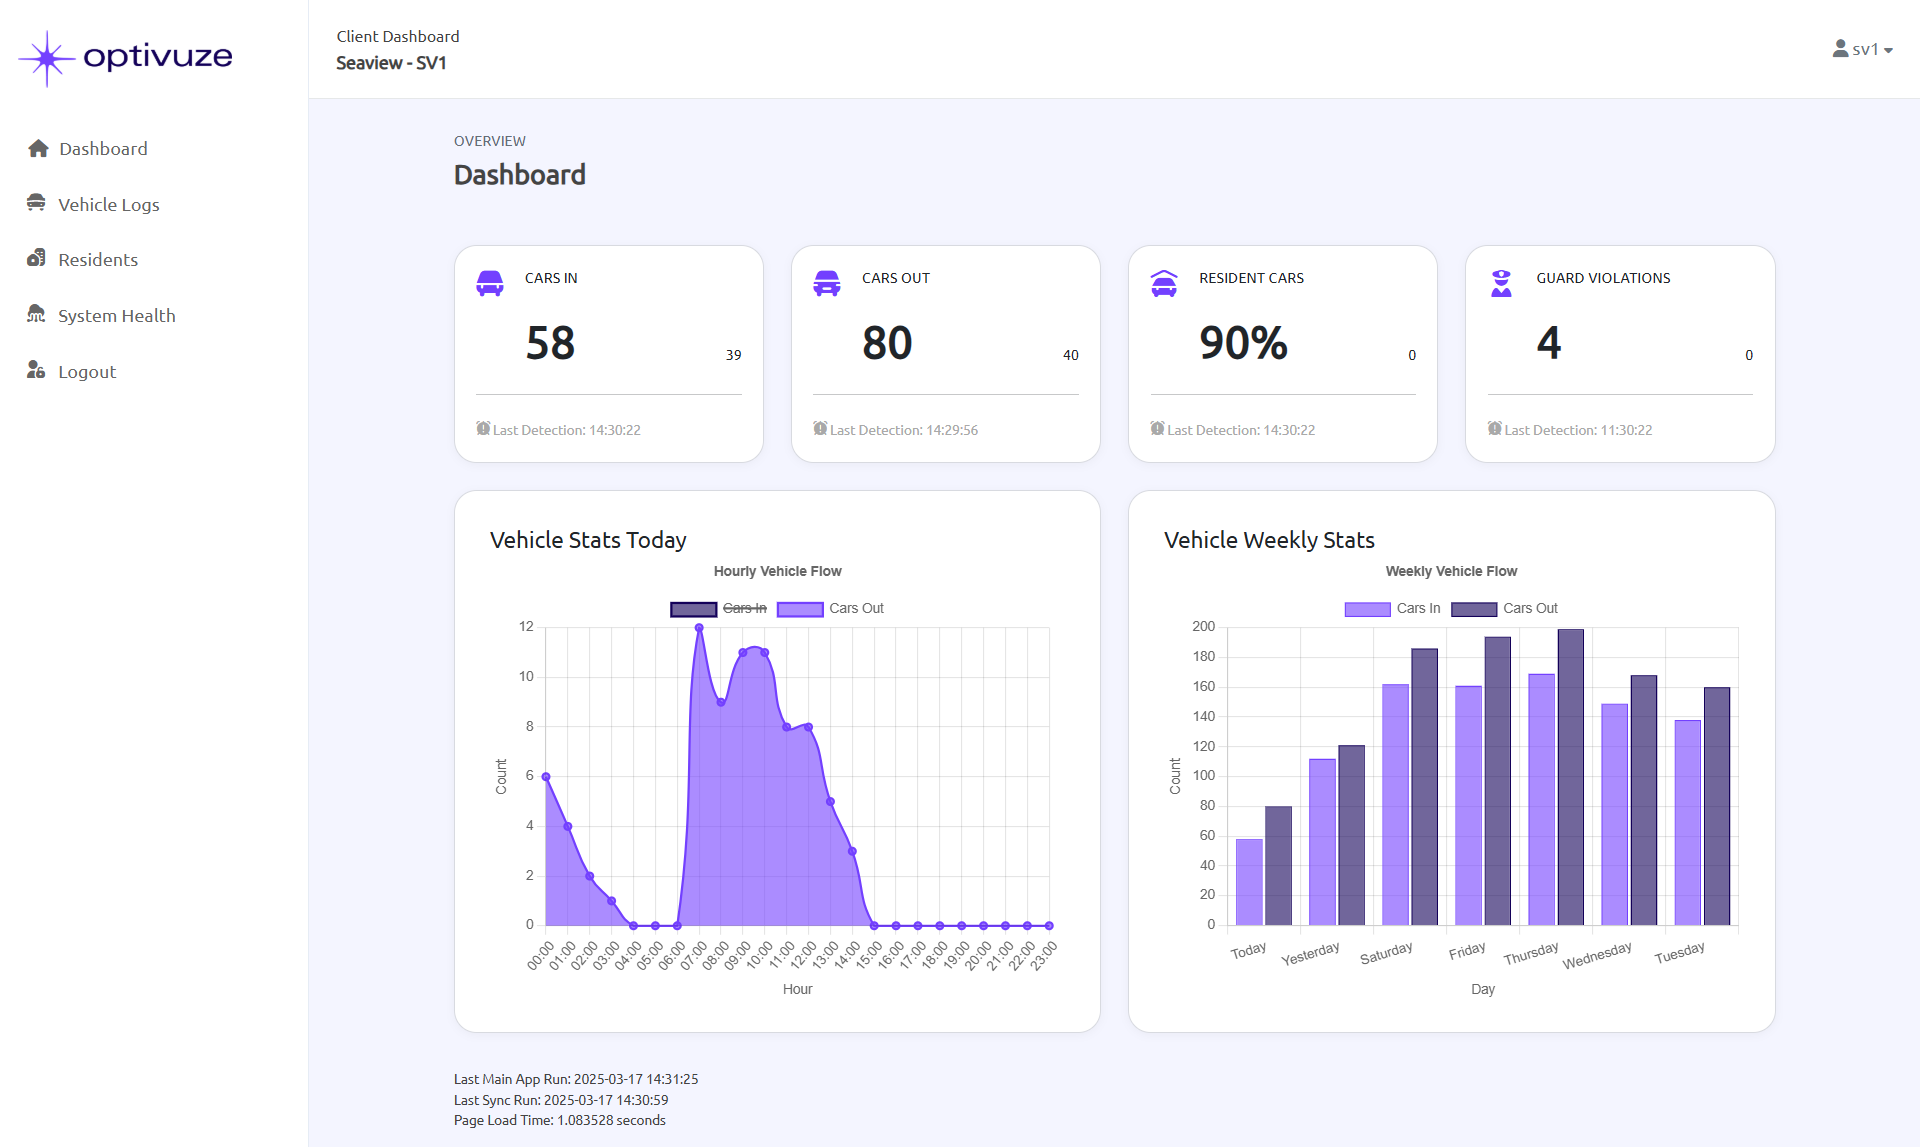Toggle Cars In on hourly chart legend

744,608
